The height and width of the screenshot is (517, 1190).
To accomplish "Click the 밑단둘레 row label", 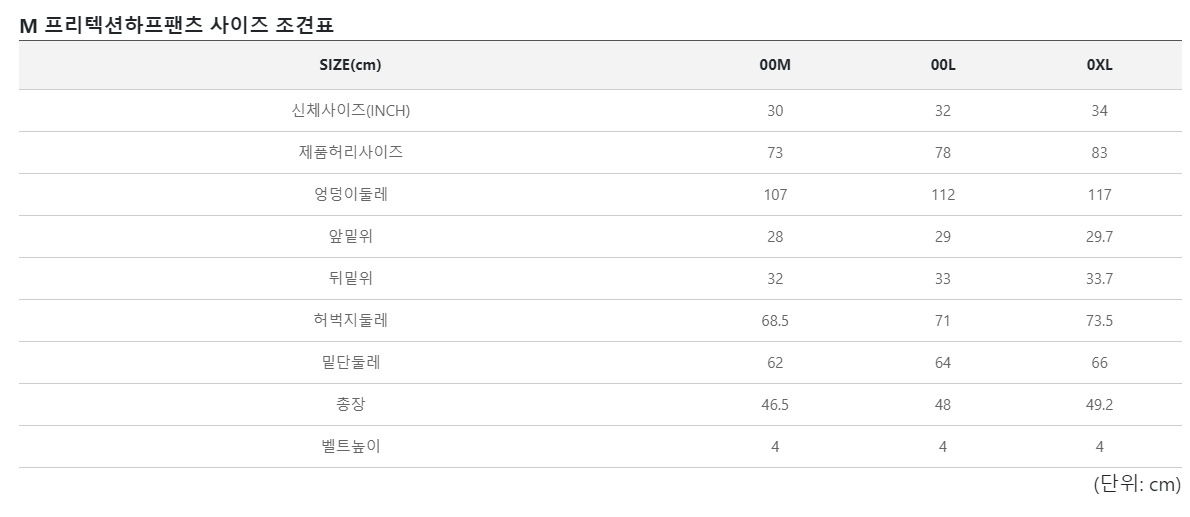I will click(350, 362).
